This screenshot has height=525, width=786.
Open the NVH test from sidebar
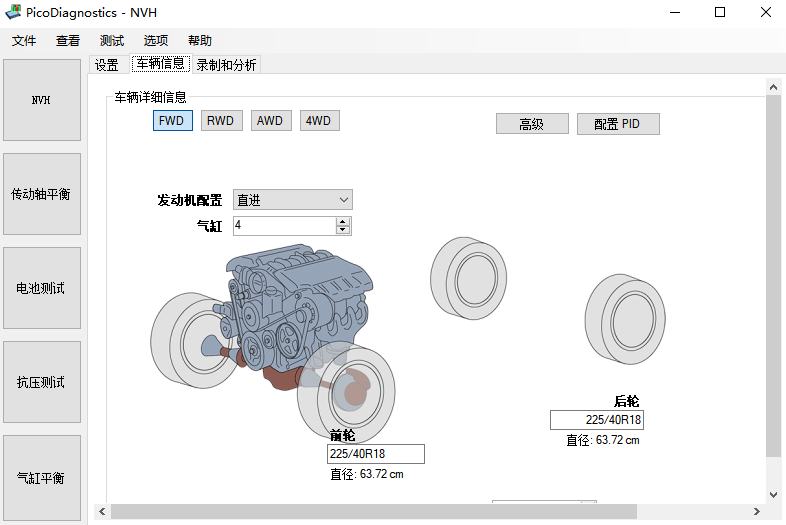42,100
